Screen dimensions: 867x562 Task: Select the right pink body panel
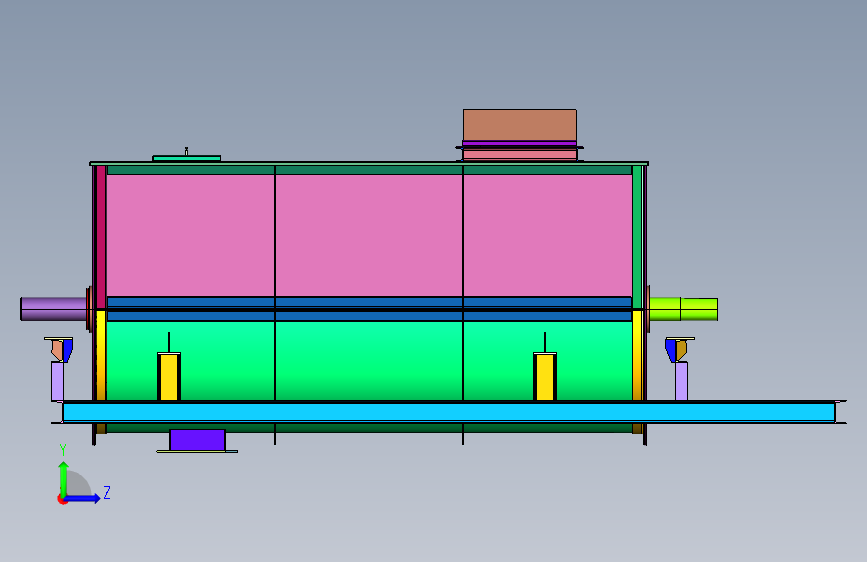click(x=547, y=236)
